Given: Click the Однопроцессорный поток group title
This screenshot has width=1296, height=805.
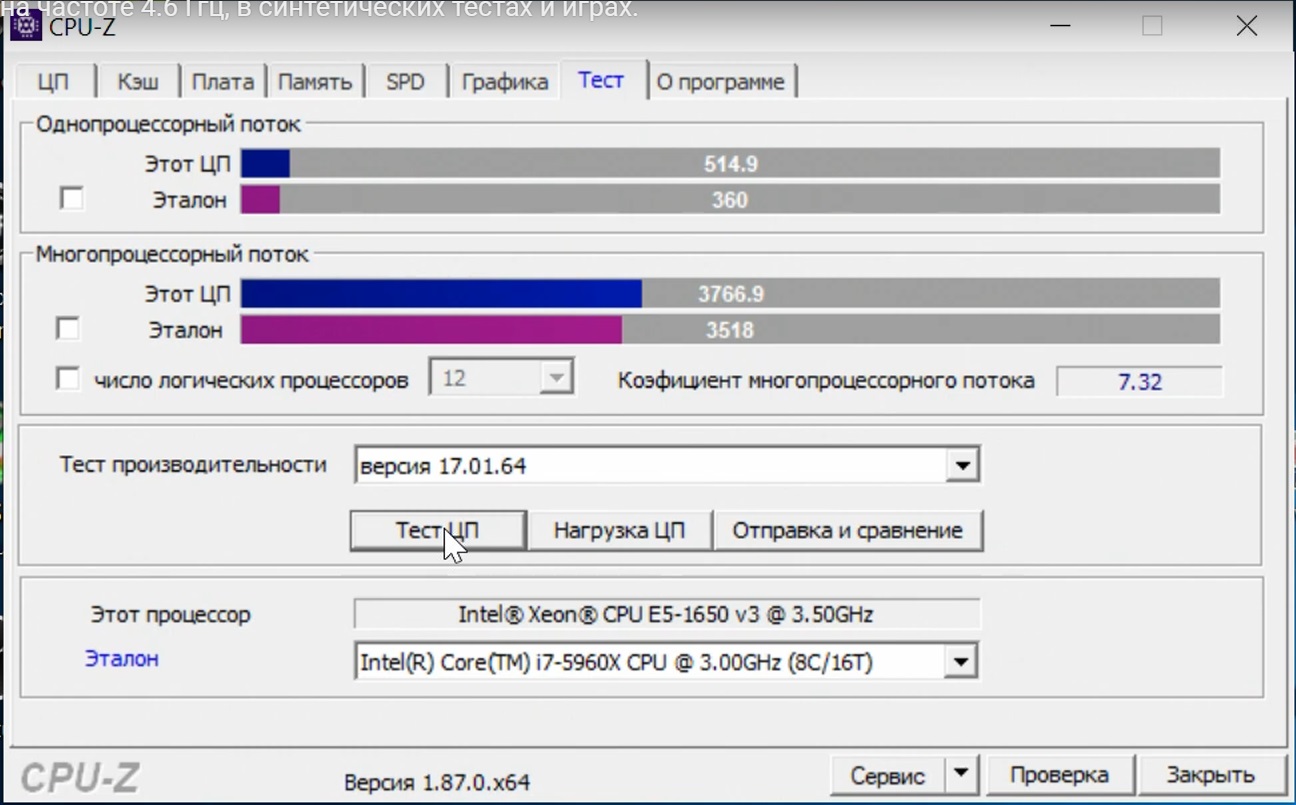Looking at the screenshot, I should point(168,125).
